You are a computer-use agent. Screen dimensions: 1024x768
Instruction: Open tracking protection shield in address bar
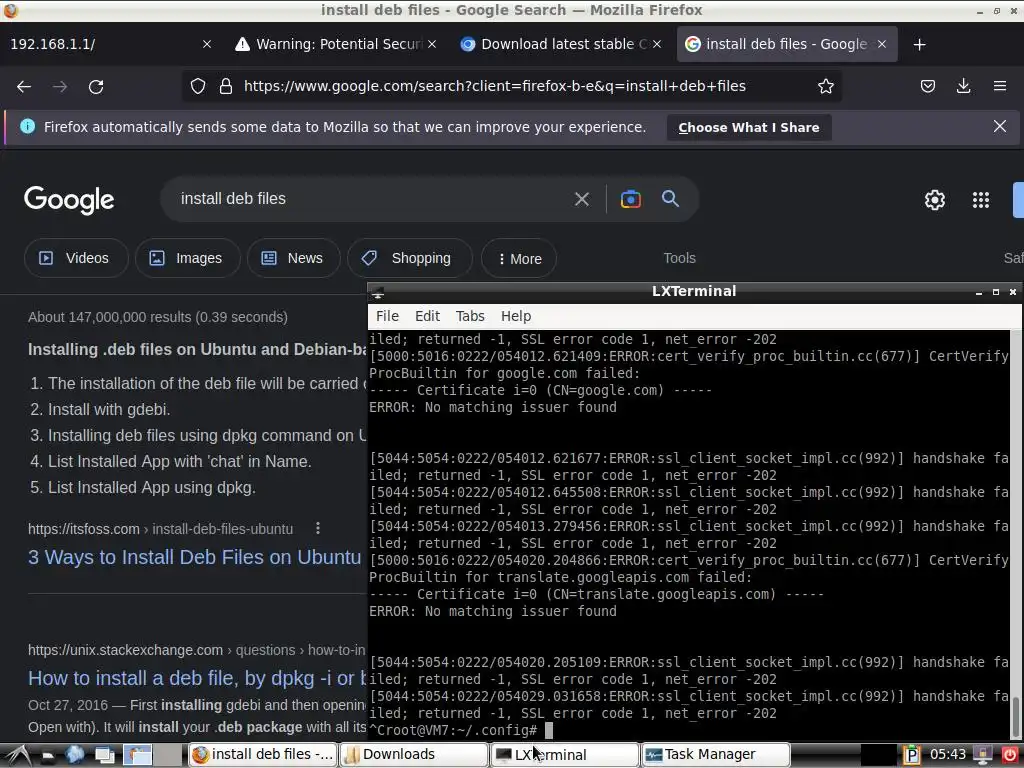(198, 86)
